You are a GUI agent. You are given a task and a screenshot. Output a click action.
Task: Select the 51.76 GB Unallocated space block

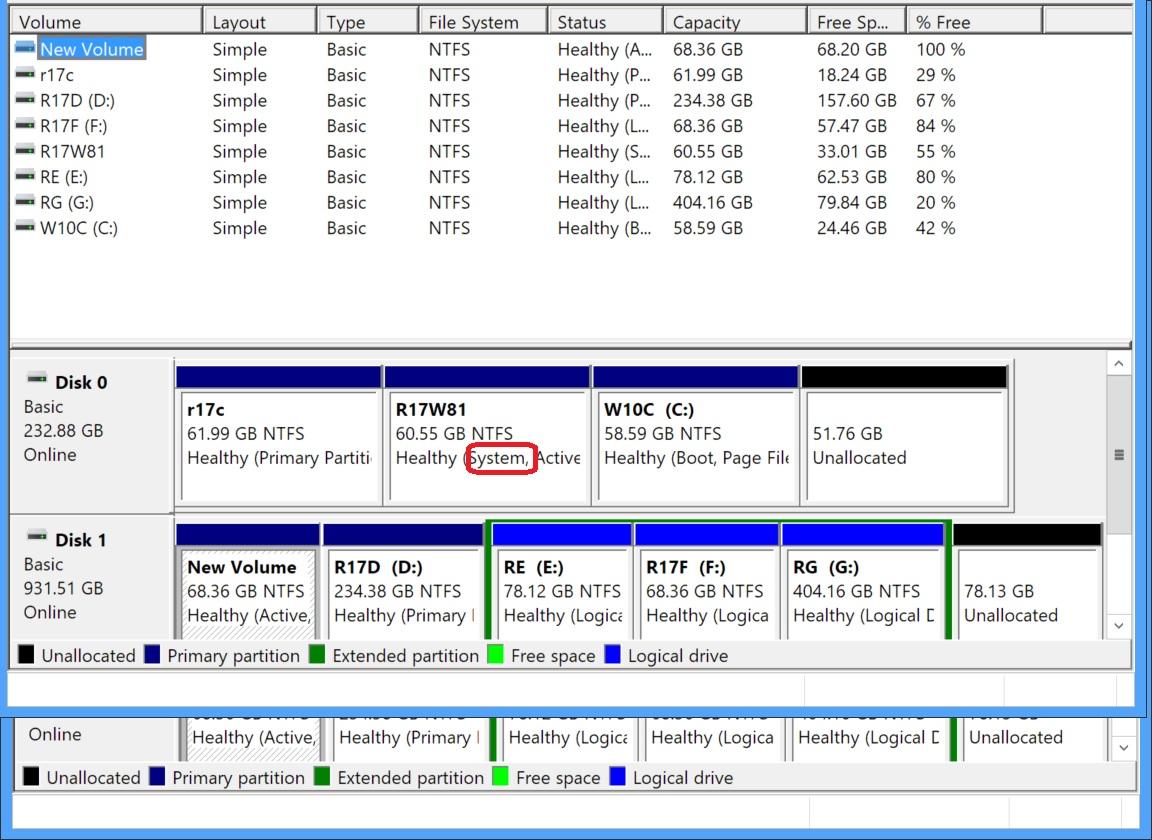pos(904,435)
